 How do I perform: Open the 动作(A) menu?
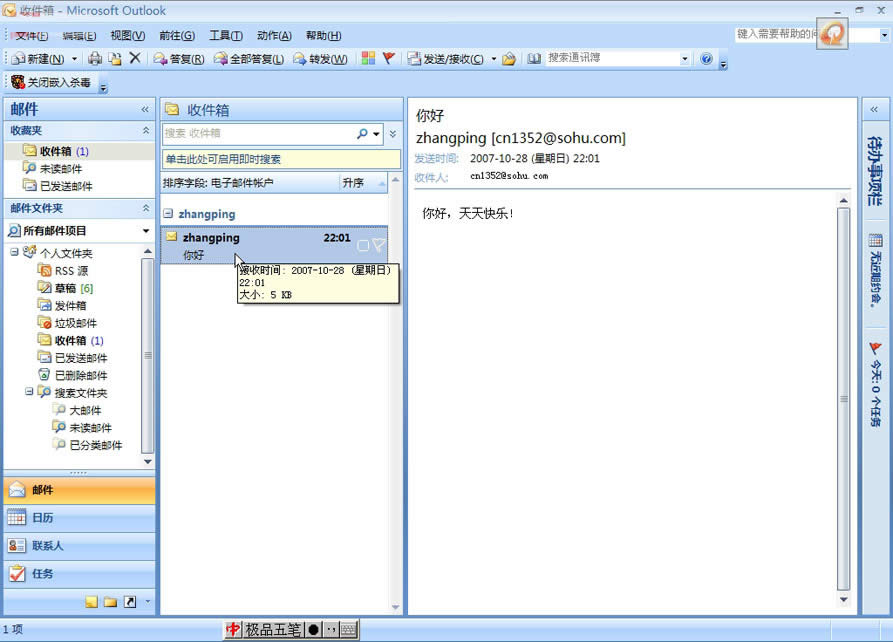pos(274,35)
